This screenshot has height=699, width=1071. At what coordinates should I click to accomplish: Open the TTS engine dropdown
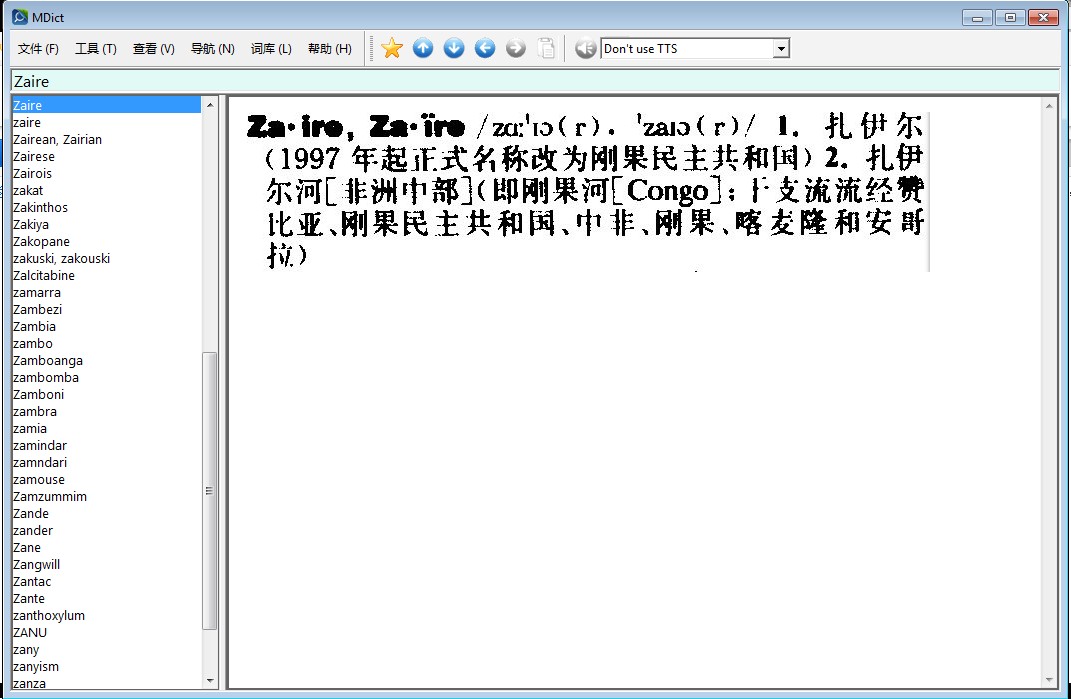tap(781, 49)
